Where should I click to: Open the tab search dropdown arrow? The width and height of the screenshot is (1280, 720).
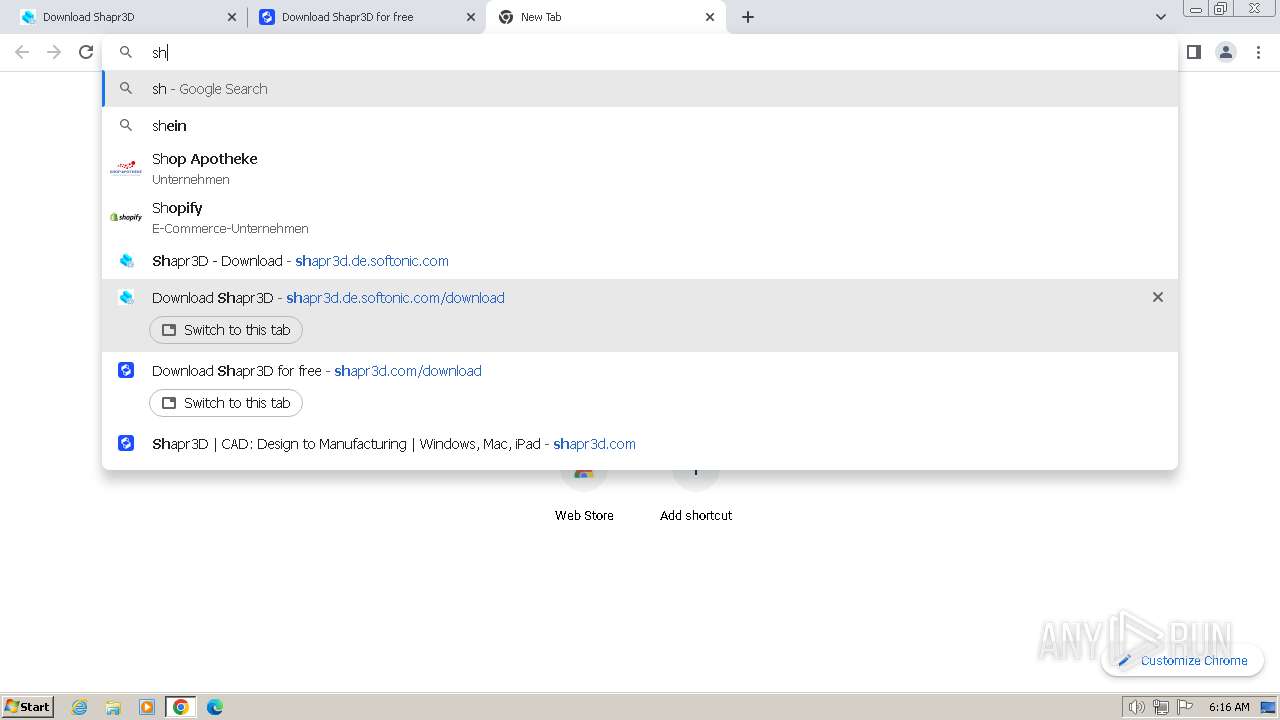pos(1160,17)
